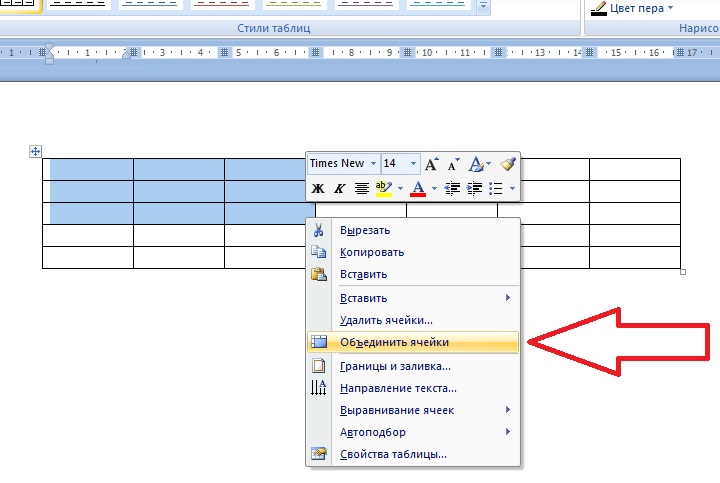The height and width of the screenshot is (483, 720).
Task: Expand the Вставить submenu with arrow
Action: pyautogui.click(x=413, y=298)
